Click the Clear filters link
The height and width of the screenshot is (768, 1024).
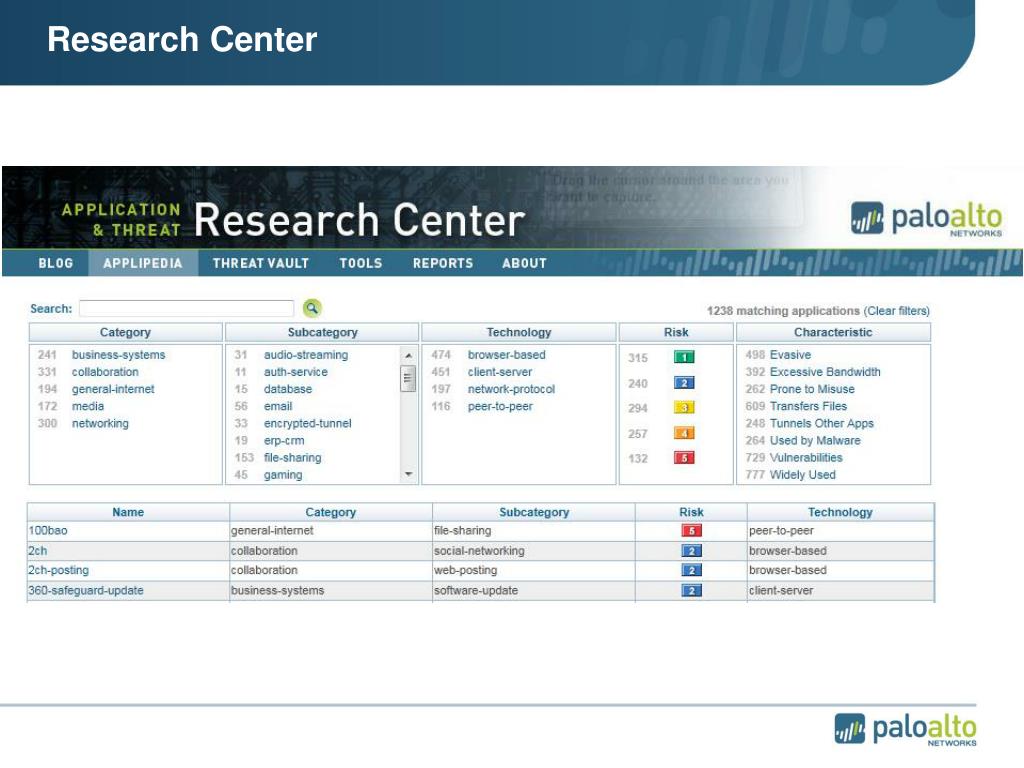coord(897,311)
